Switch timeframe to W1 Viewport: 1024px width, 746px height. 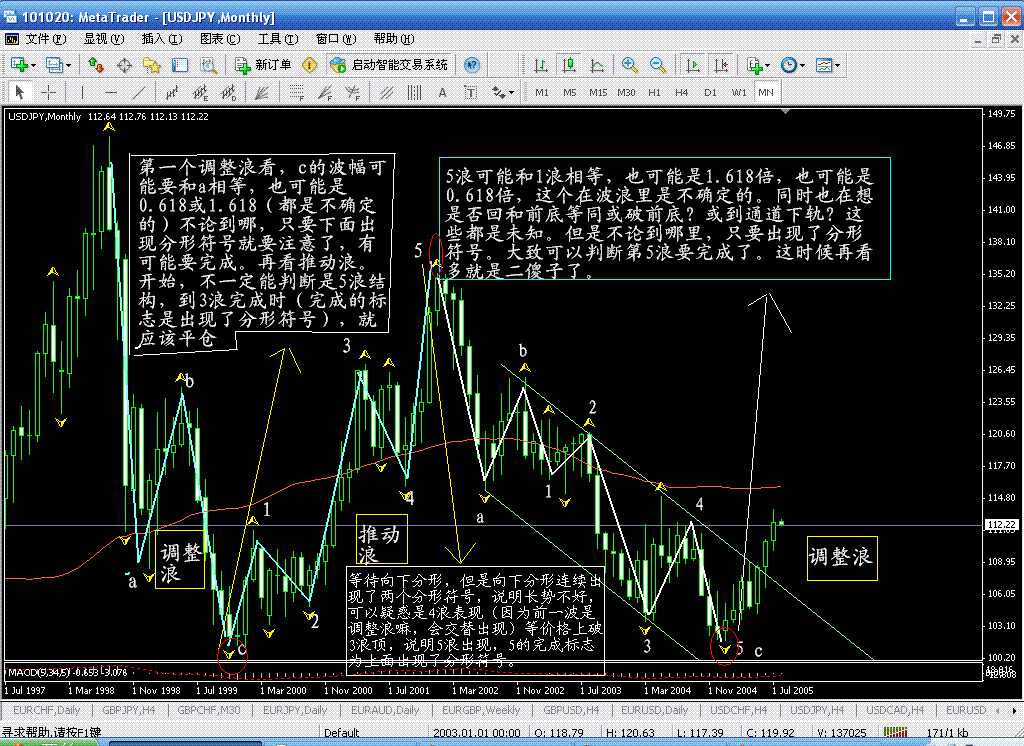click(739, 92)
